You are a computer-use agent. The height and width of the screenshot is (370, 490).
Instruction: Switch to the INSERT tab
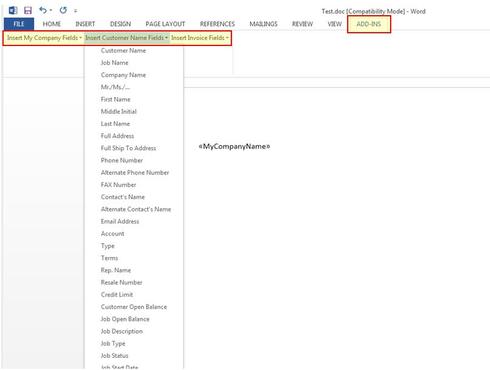click(x=85, y=24)
